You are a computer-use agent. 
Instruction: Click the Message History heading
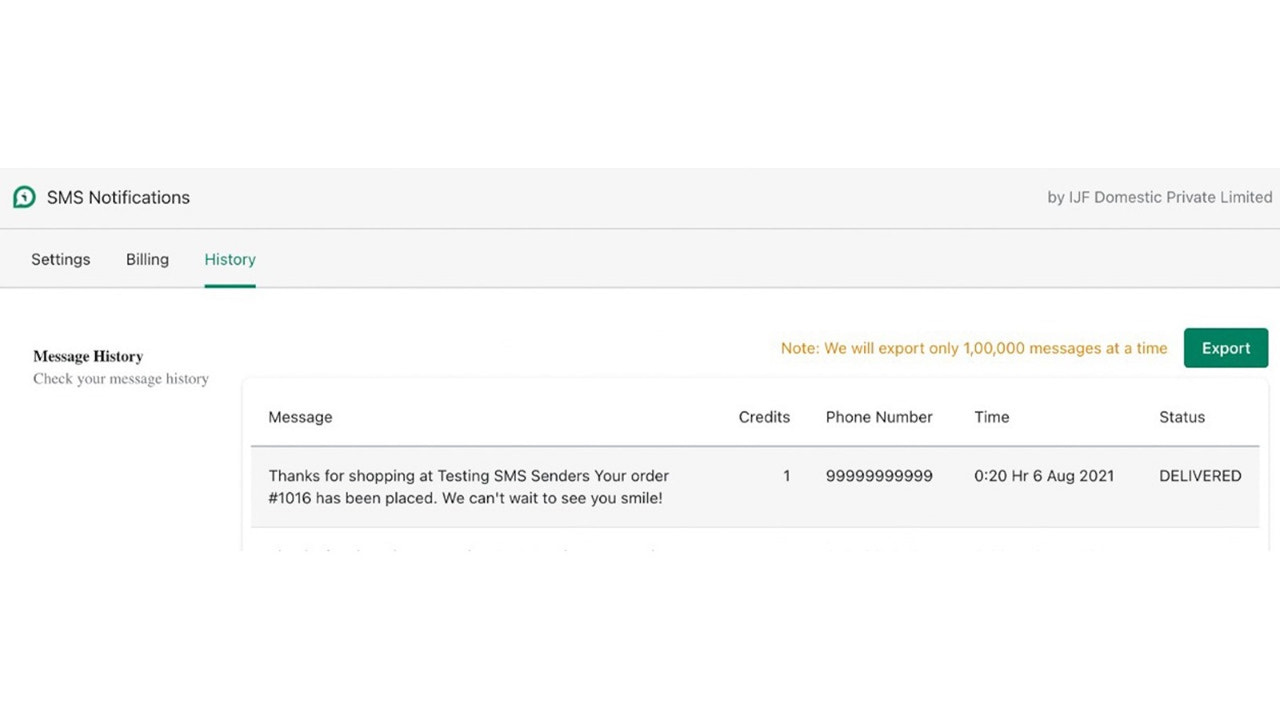pos(88,355)
